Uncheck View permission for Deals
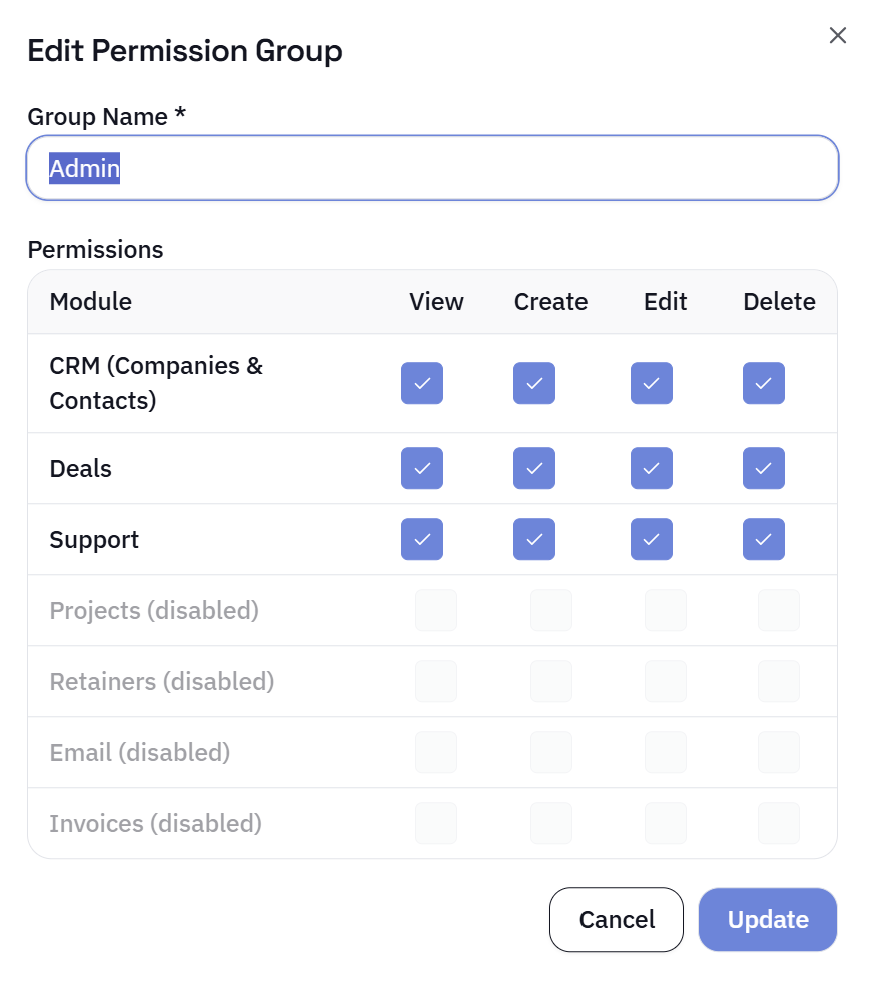This screenshot has height=983, width=869. point(421,468)
